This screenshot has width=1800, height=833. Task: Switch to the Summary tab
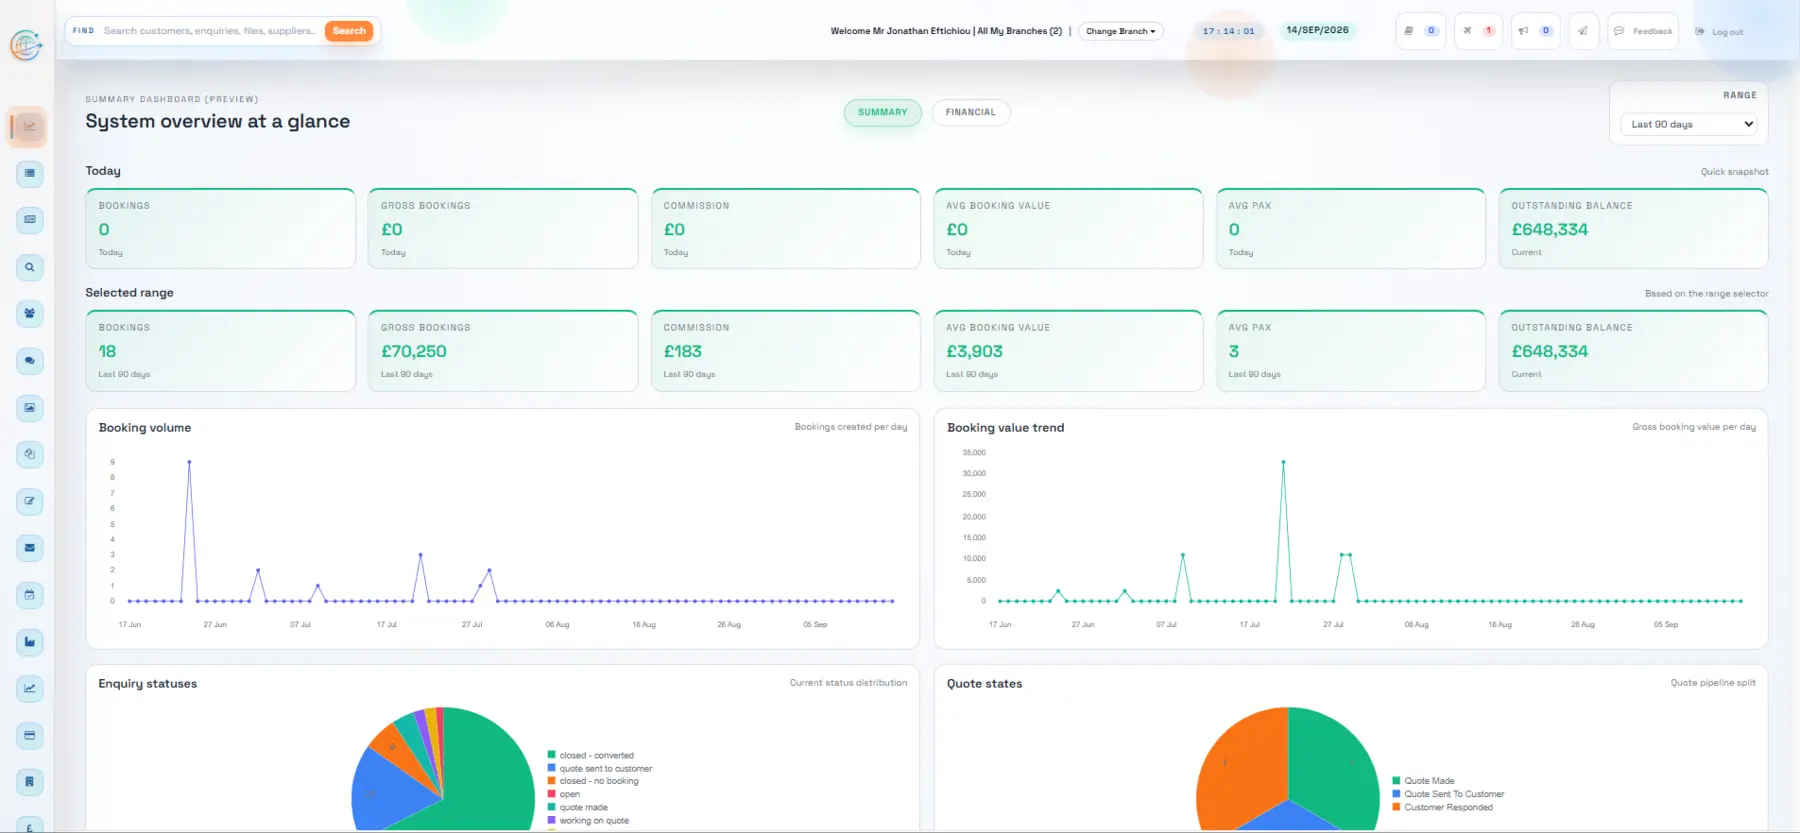882,112
